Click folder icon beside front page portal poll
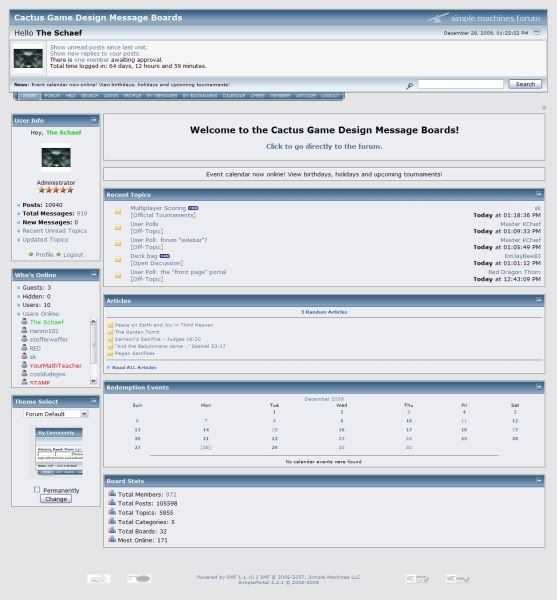The image size is (557, 600). coord(118,276)
